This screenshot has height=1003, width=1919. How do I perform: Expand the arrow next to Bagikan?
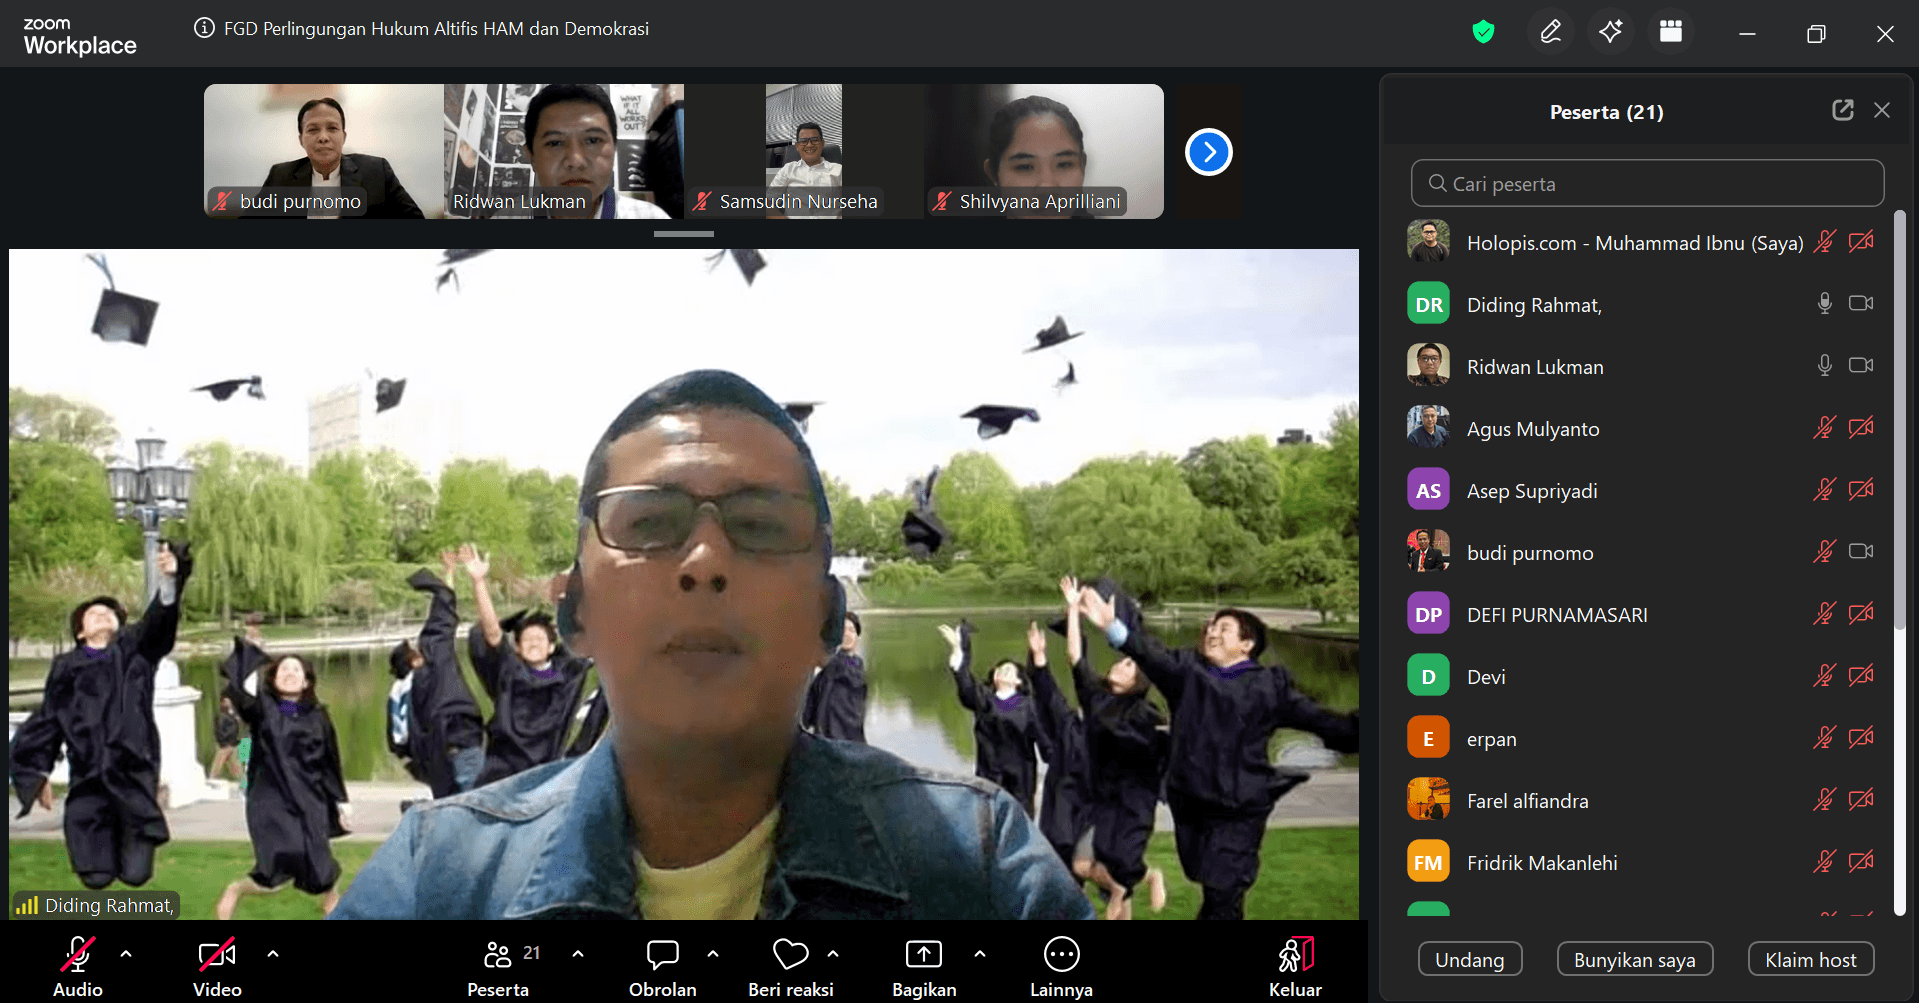[980, 954]
